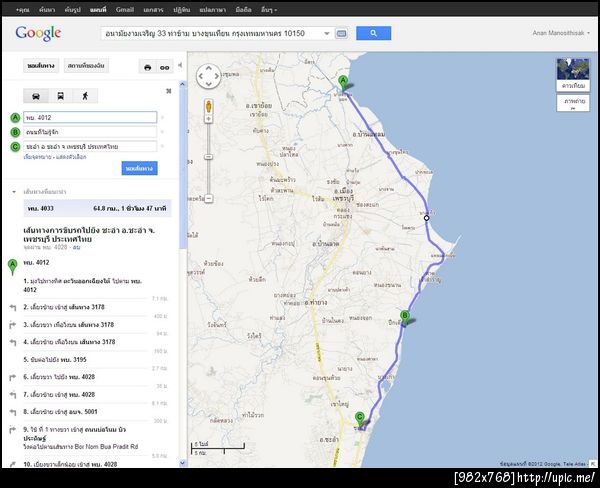Screen dimensions: 600x488
Task: Click step 3 turn right route 3178
Action: [68, 325]
